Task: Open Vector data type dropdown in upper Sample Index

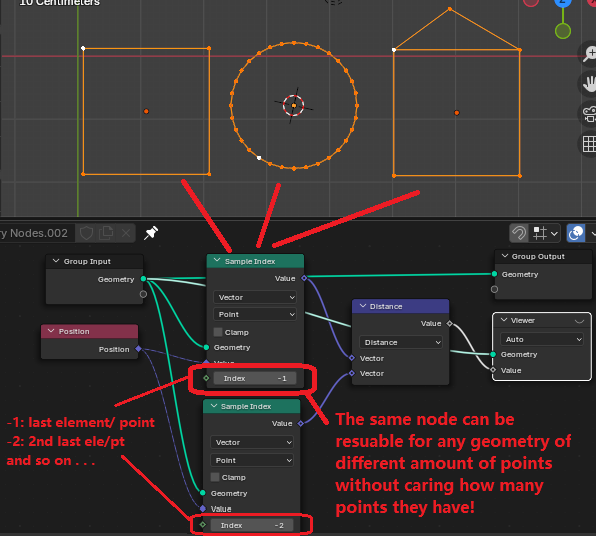Action: pos(255,297)
